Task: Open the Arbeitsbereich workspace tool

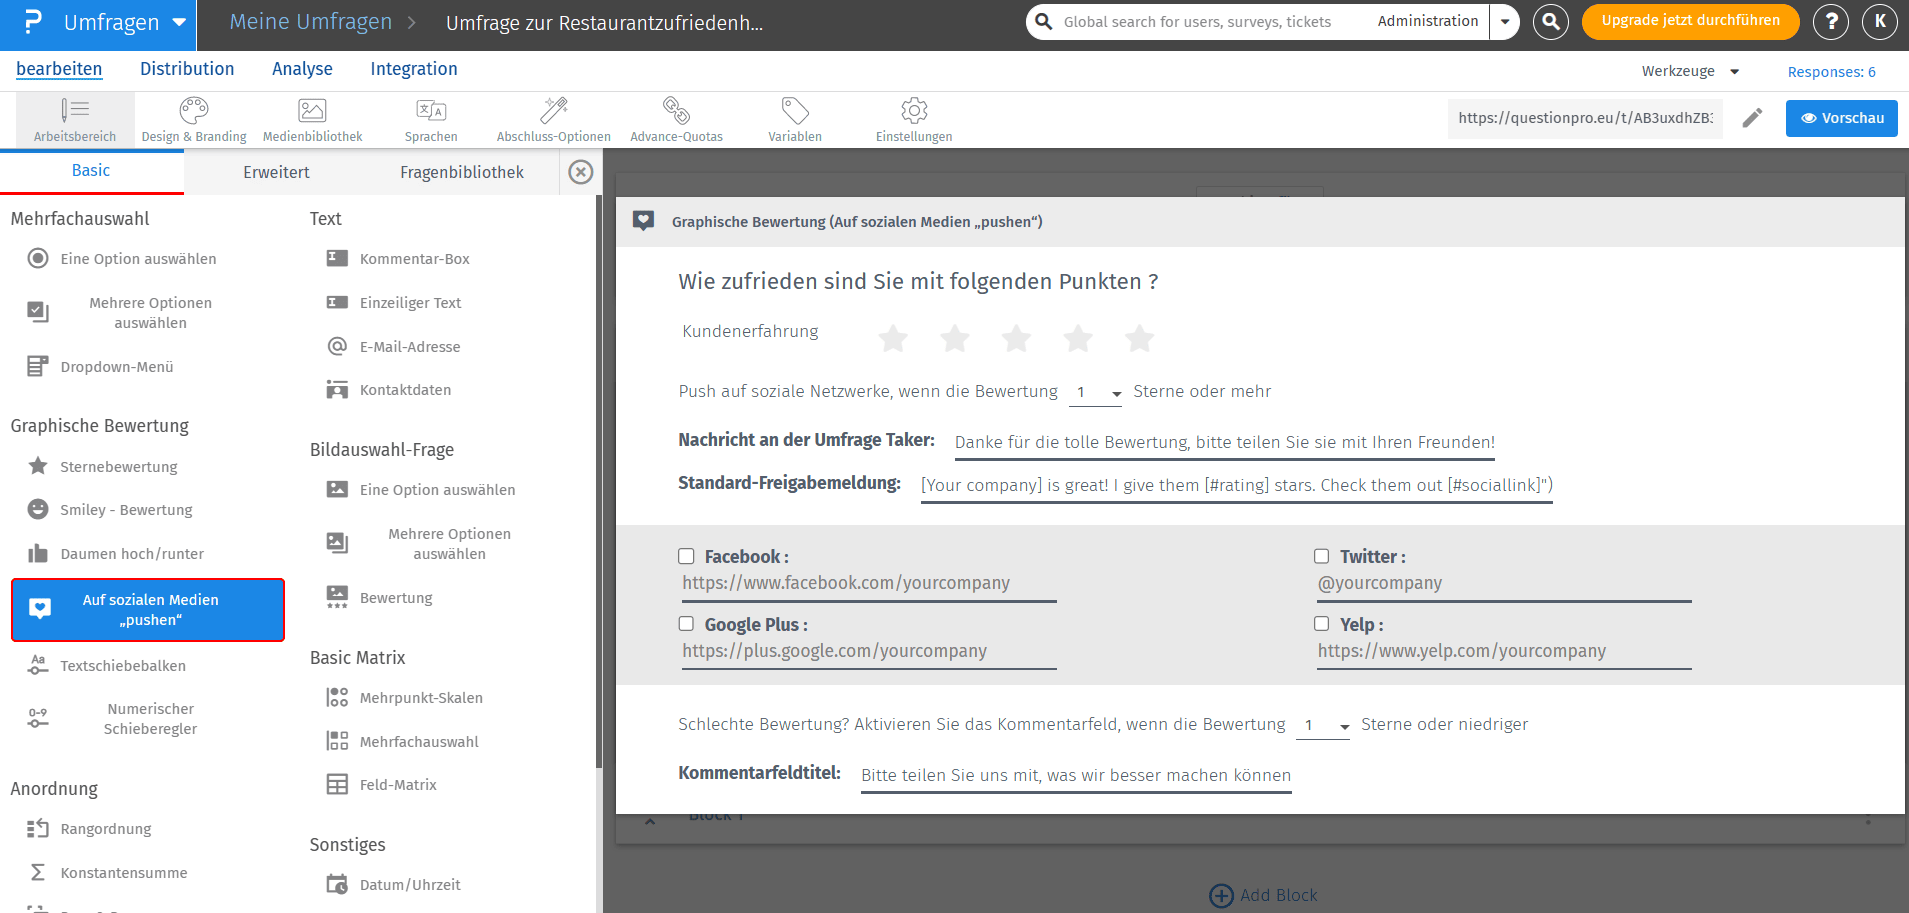Action: (75, 120)
